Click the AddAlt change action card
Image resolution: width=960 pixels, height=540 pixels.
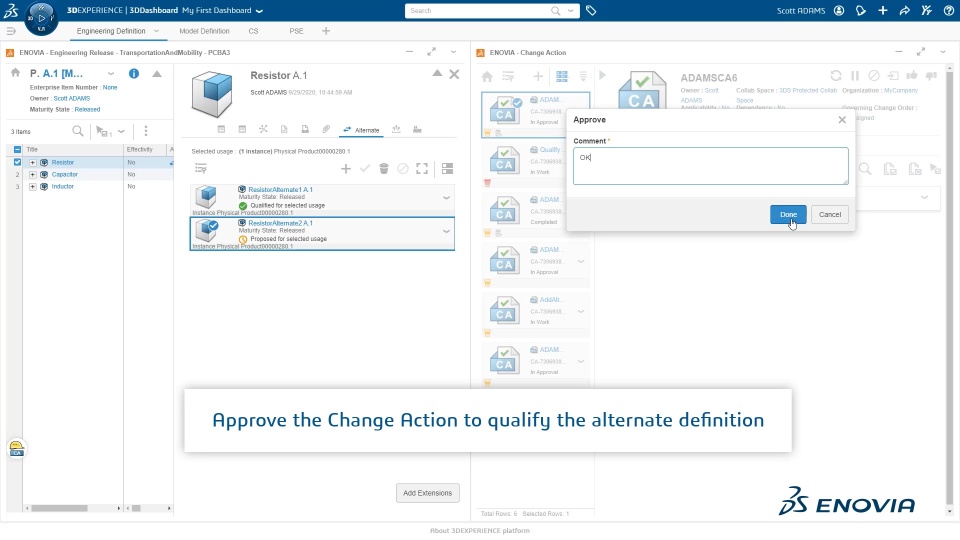pyautogui.click(x=536, y=314)
